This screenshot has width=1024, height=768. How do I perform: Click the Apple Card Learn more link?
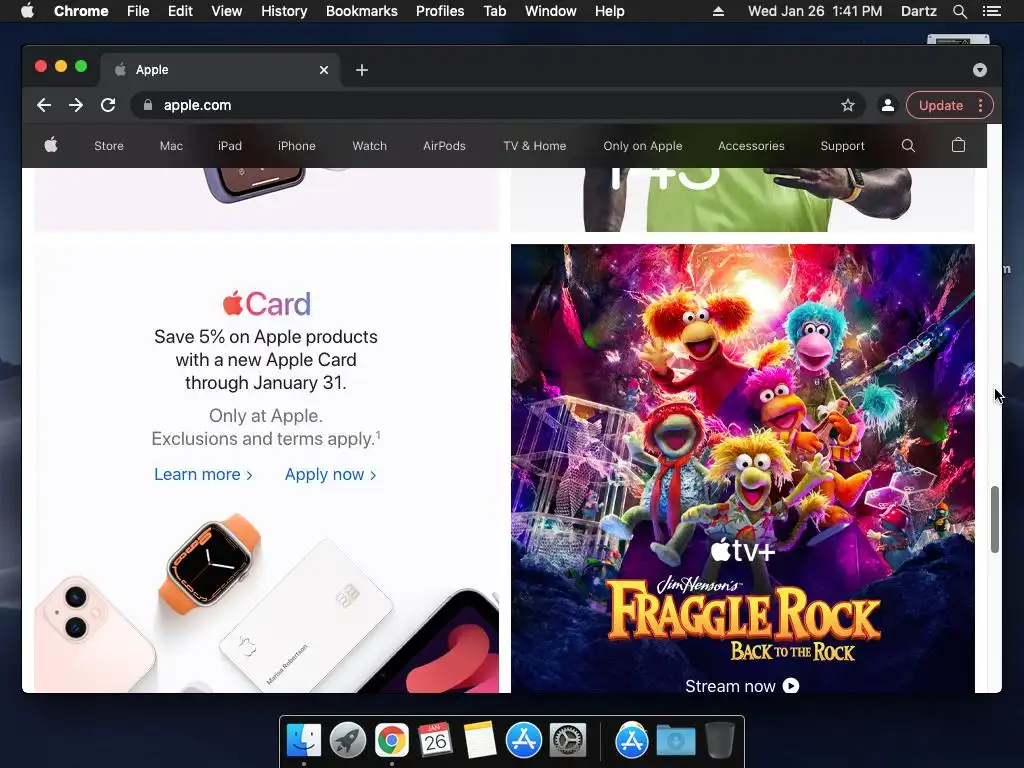[x=203, y=474]
